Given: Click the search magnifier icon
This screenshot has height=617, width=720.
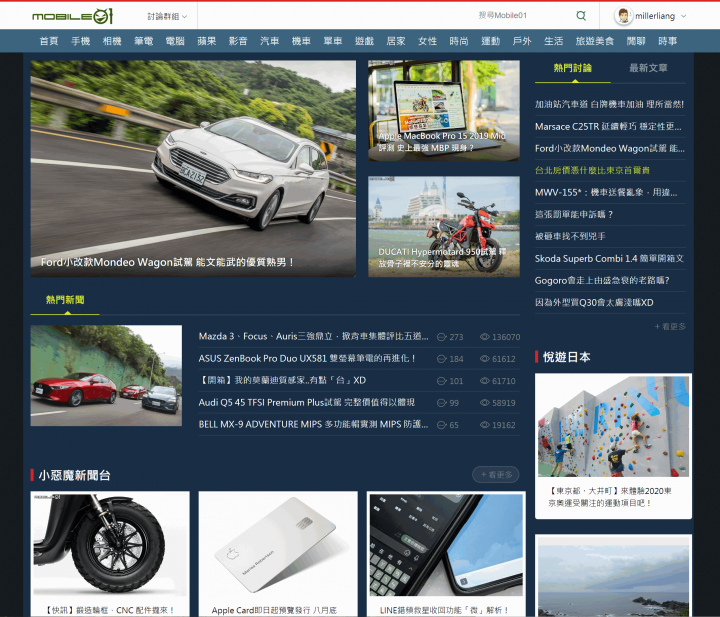Looking at the screenshot, I should [x=581, y=16].
